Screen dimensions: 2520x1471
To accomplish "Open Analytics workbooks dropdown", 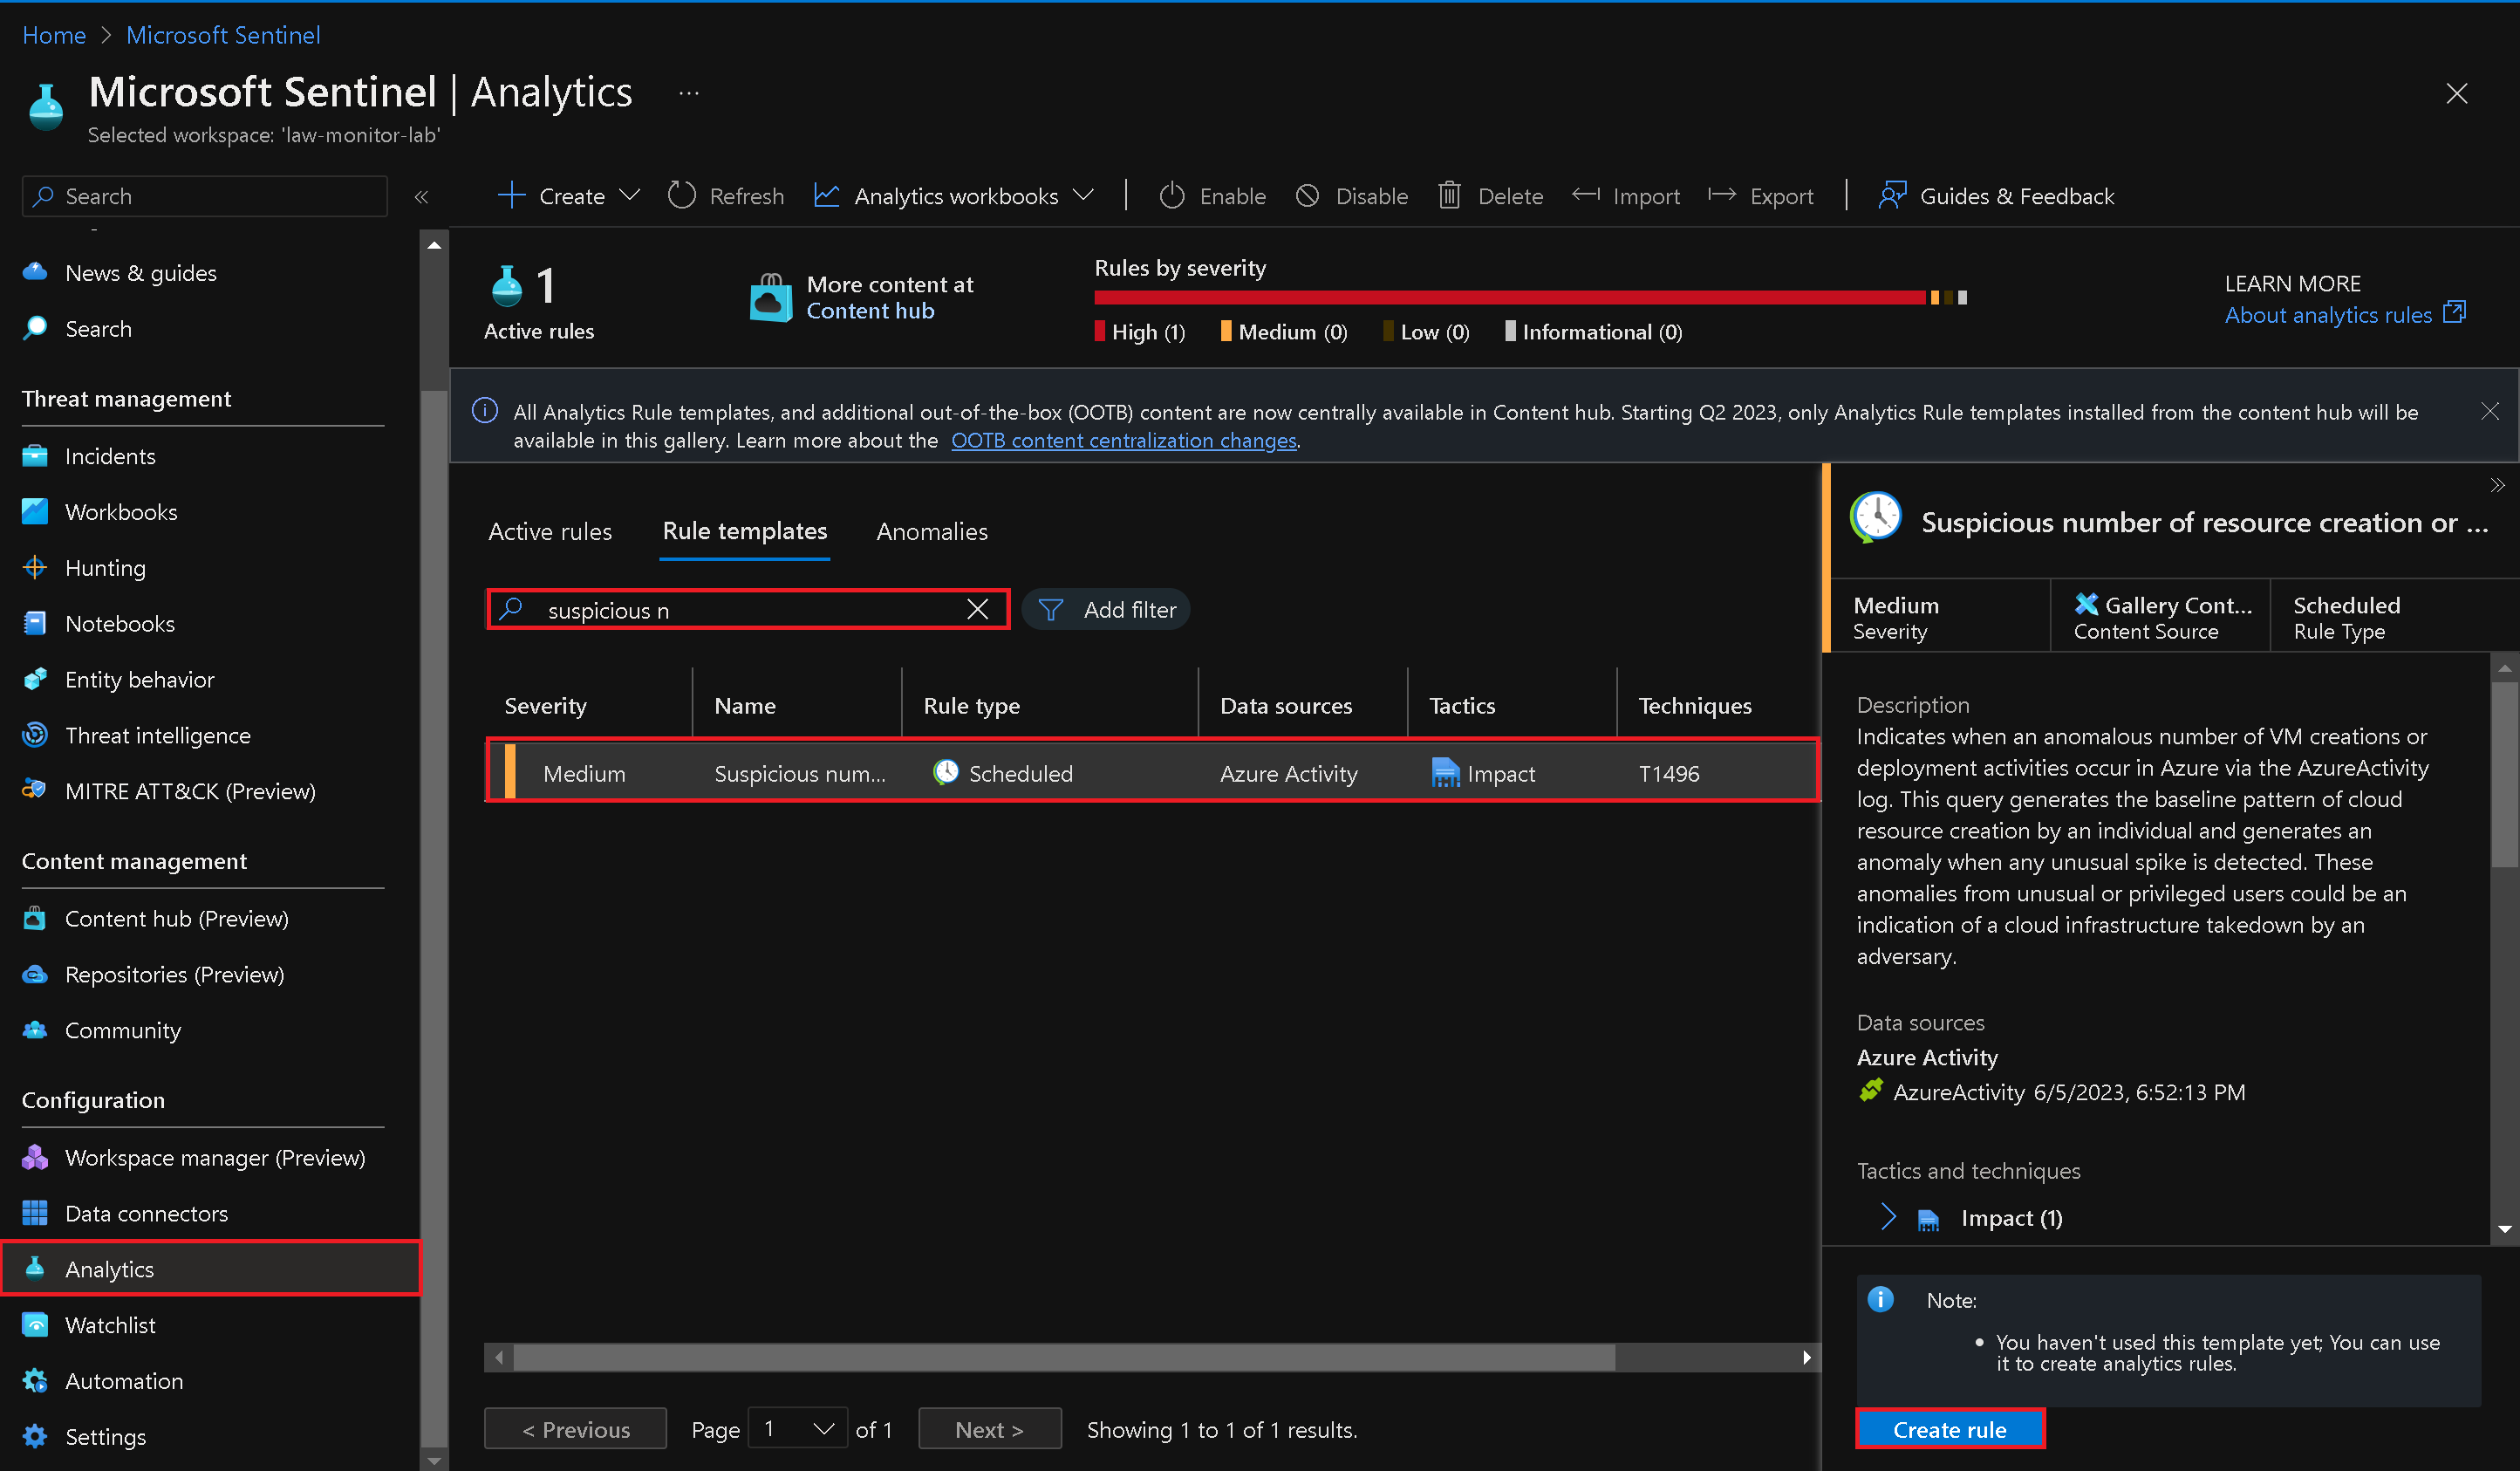I will (x=955, y=196).
